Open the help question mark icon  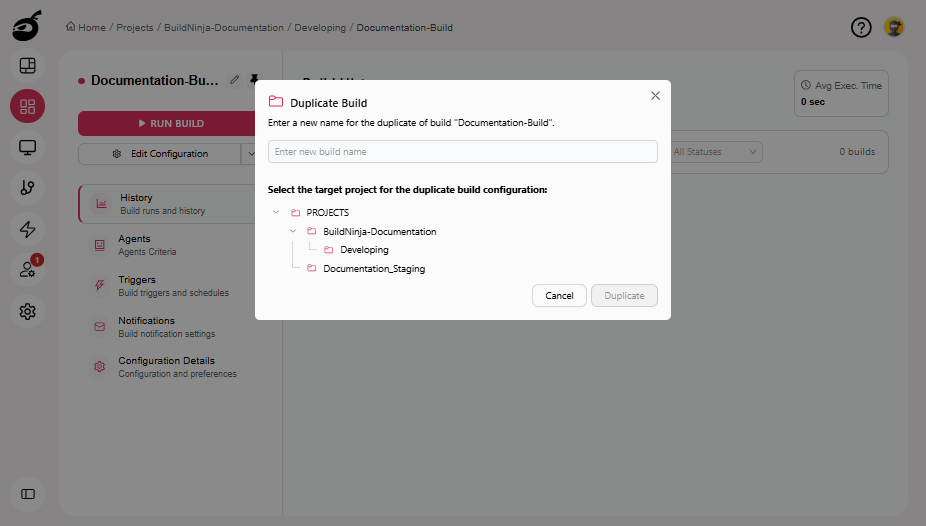(861, 27)
